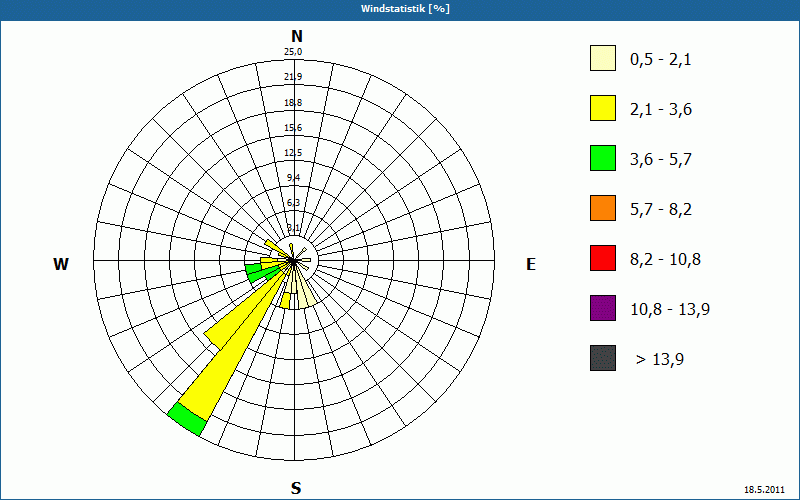
Task: Click the 21,9 radial axis value
Action: click(293, 77)
